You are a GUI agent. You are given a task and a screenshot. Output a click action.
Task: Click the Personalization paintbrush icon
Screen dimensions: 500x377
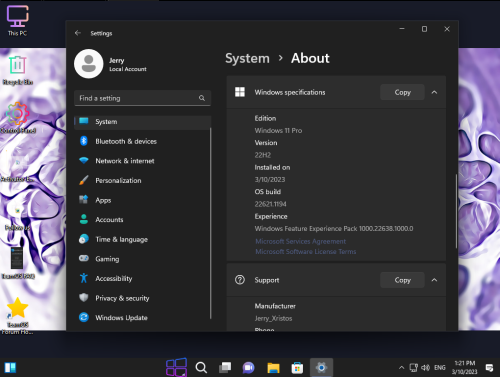click(x=84, y=180)
